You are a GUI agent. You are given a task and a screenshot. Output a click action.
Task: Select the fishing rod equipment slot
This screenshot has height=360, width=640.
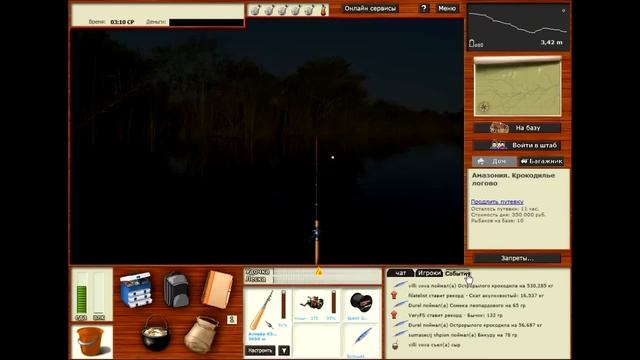(x=262, y=310)
